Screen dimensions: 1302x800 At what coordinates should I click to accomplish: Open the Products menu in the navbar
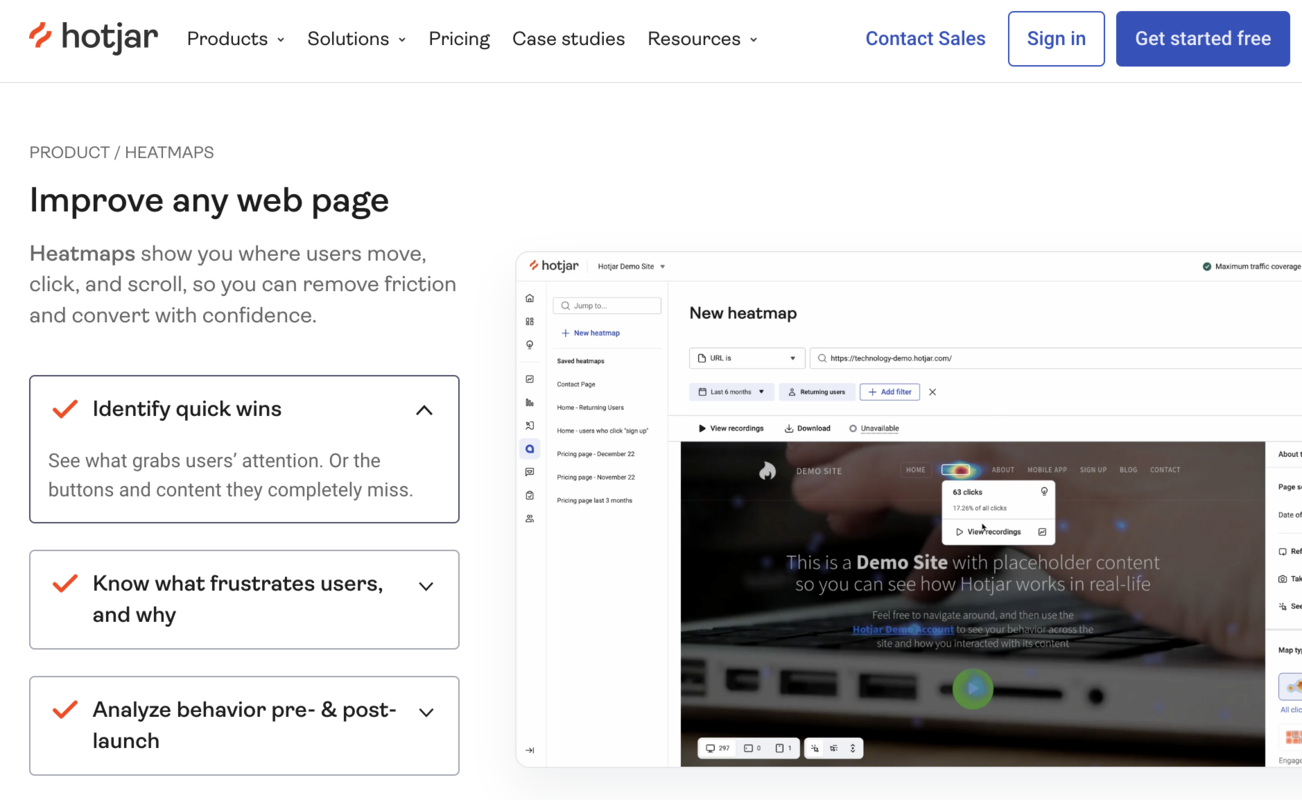[235, 38]
